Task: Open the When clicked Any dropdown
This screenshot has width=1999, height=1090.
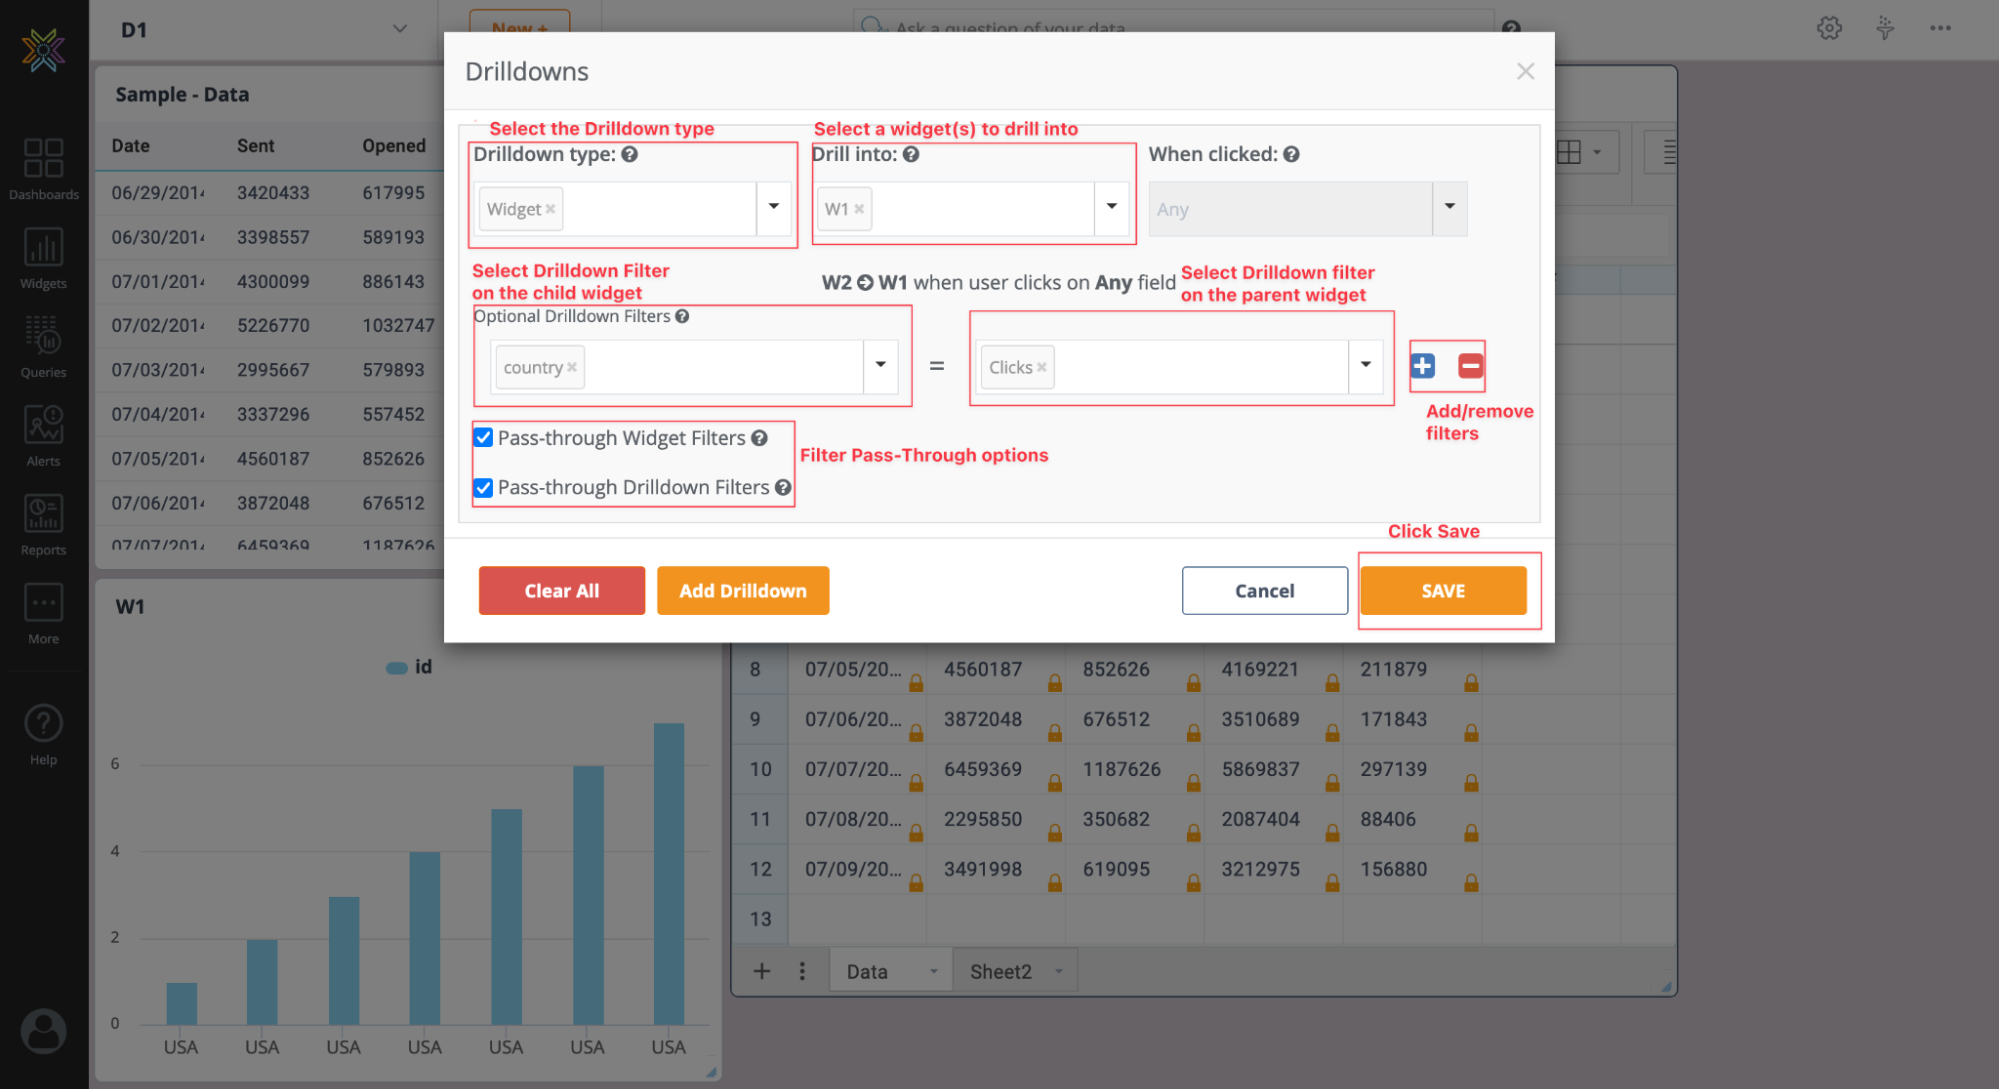Action: click(x=1449, y=208)
